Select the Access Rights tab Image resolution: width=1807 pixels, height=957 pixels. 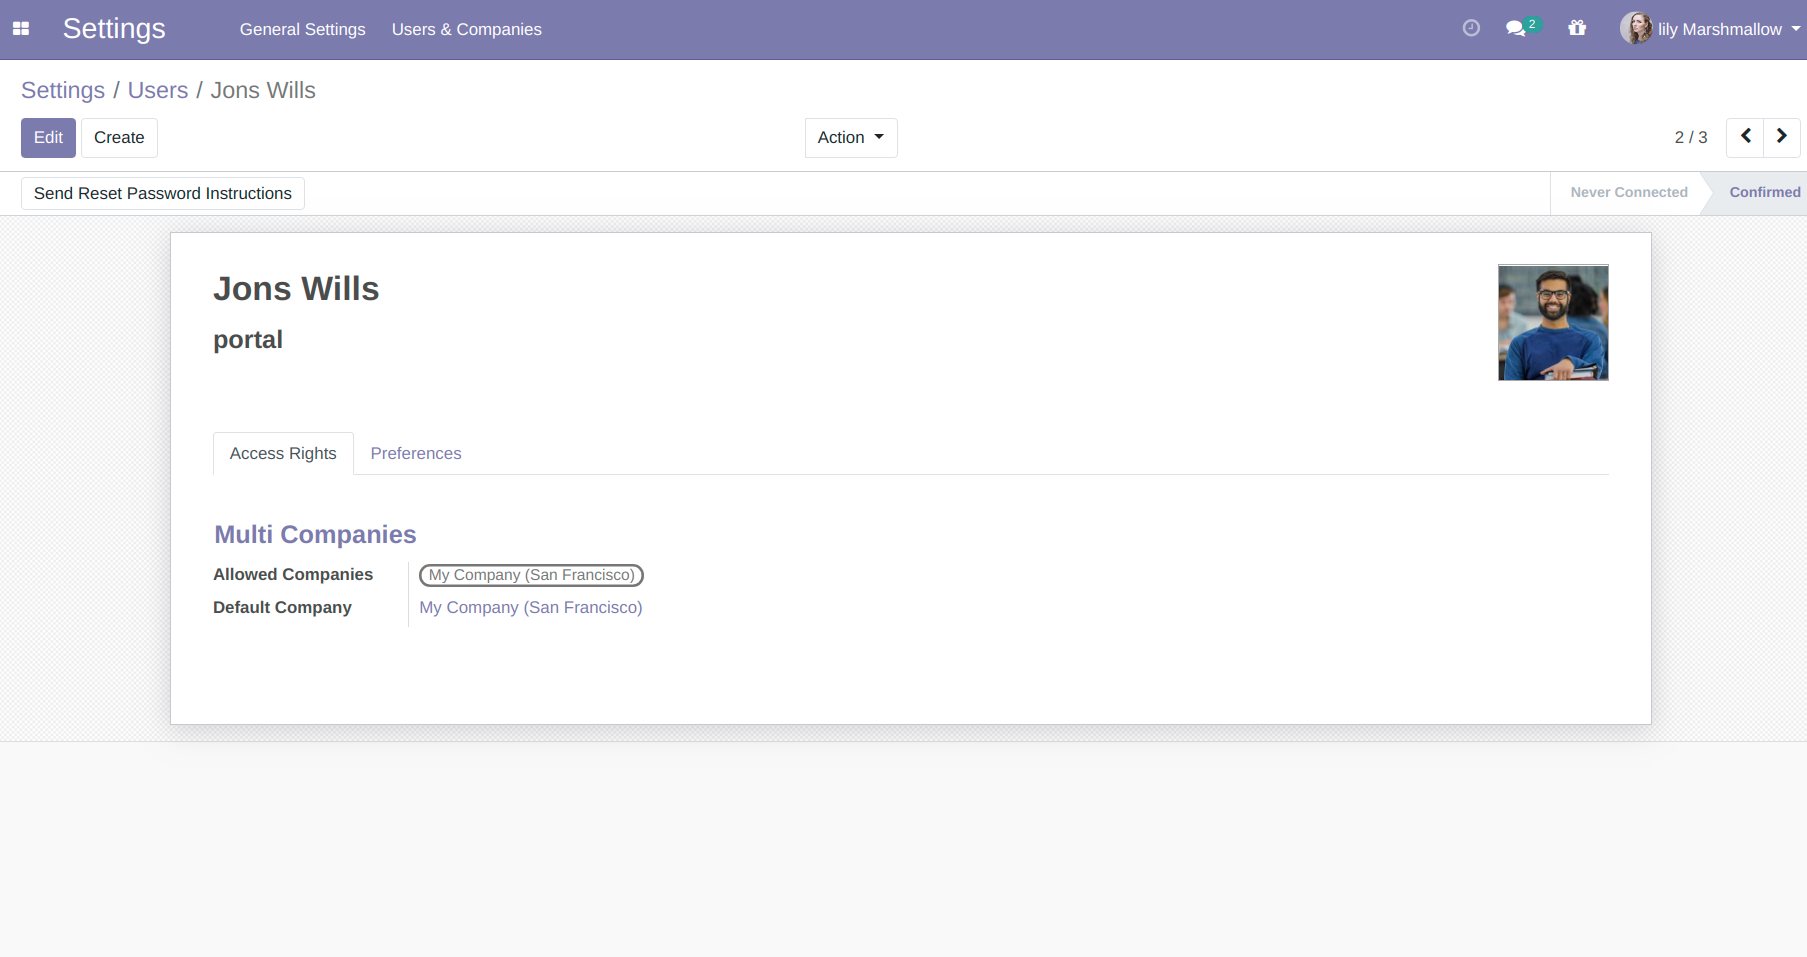283,453
